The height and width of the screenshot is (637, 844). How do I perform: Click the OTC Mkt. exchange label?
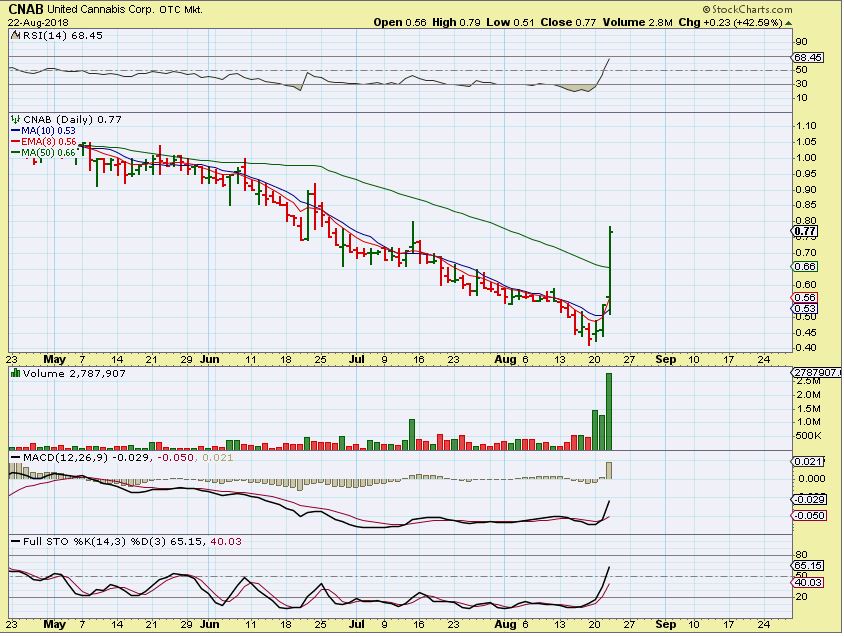coord(181,10)
